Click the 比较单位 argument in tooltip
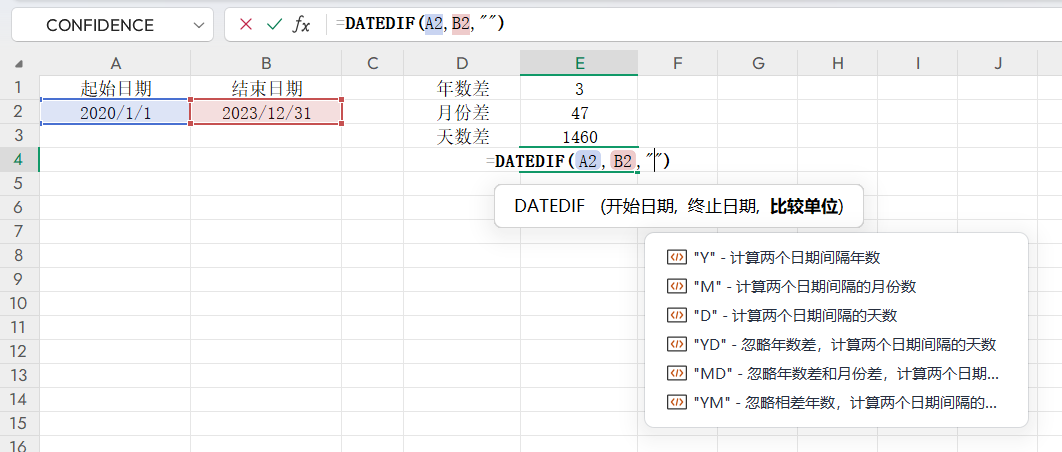Image resolution: width=1062 pixels, height=452 pixels. [x=805, y=206]
